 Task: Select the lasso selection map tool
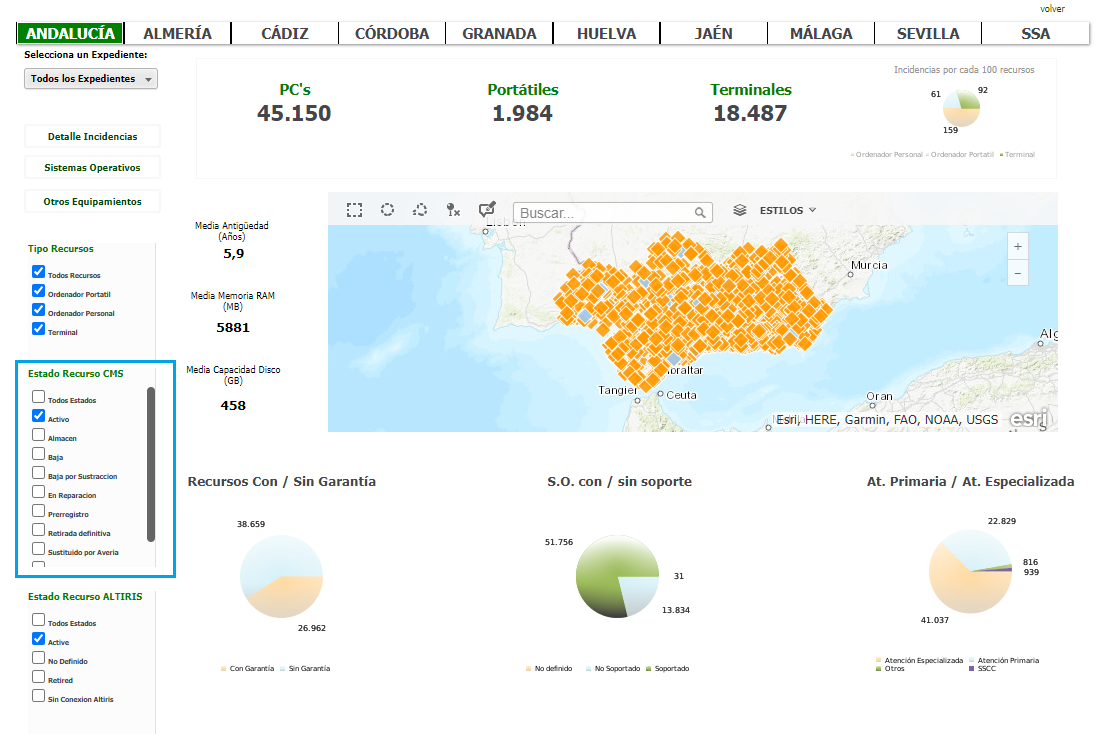point(420,209)
